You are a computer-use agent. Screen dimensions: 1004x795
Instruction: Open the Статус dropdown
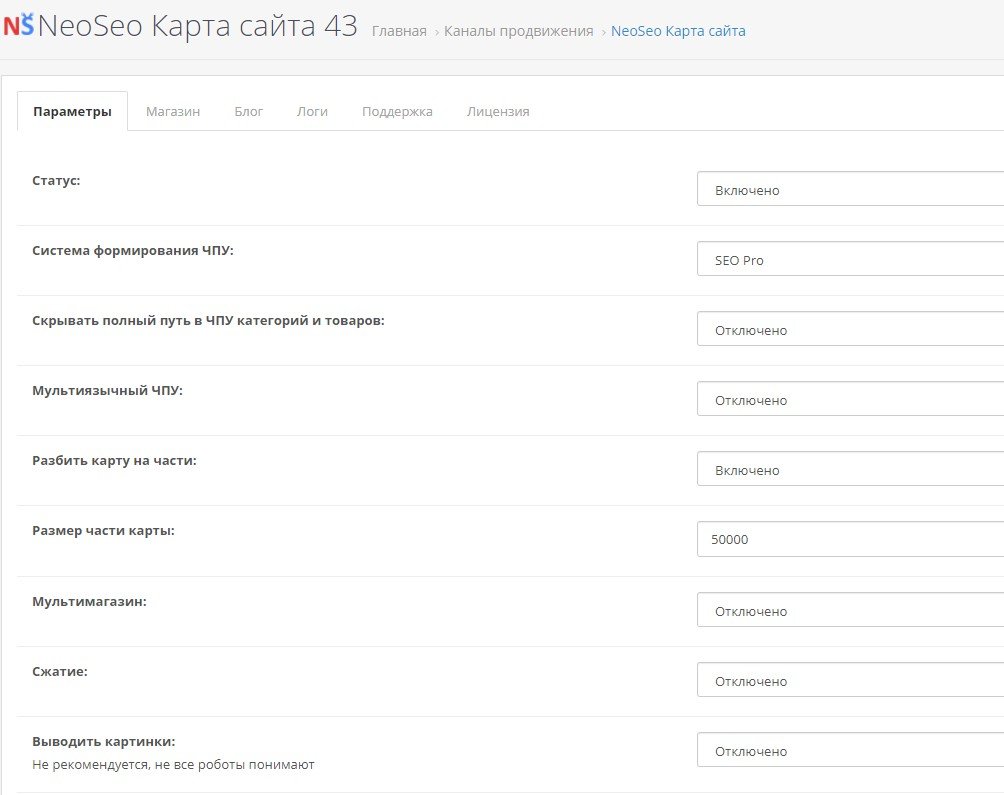click(850, 189)
